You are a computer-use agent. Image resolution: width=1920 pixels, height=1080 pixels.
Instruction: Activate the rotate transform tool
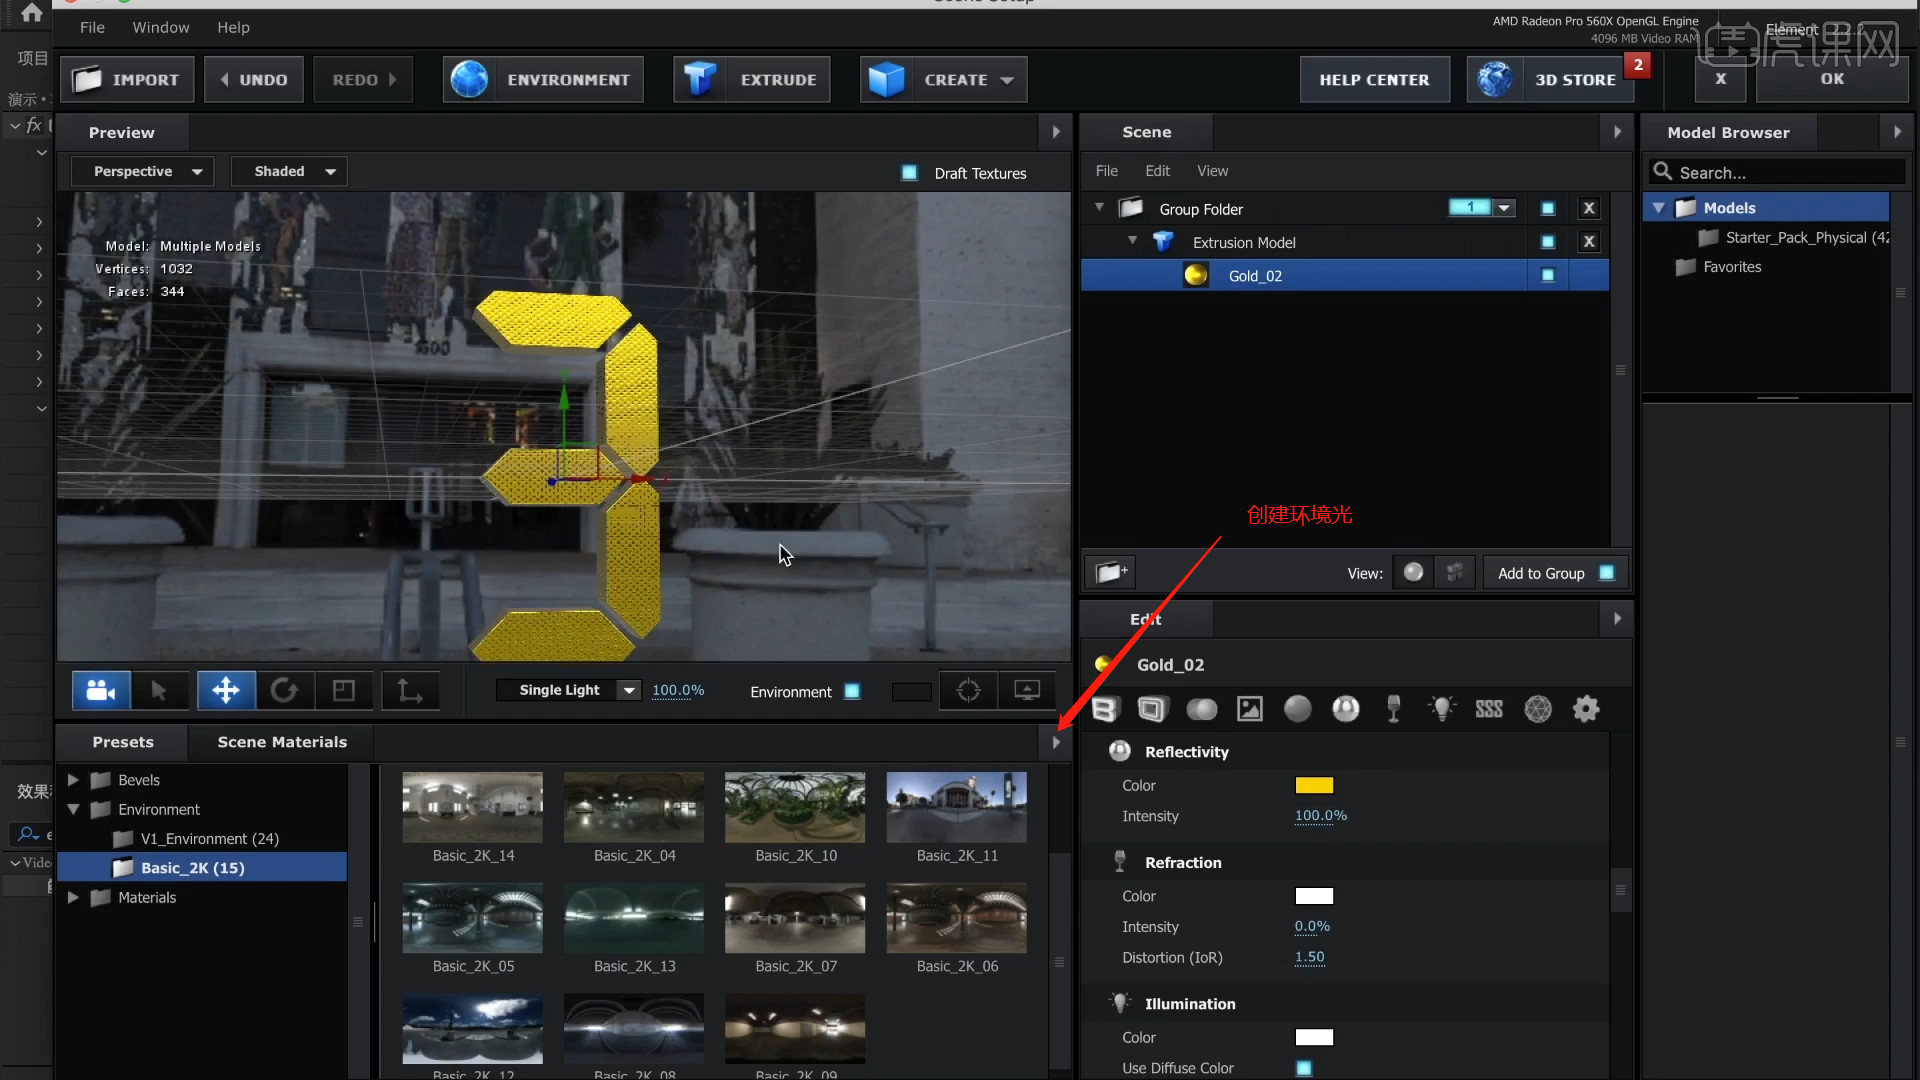(x=285, y=690)
